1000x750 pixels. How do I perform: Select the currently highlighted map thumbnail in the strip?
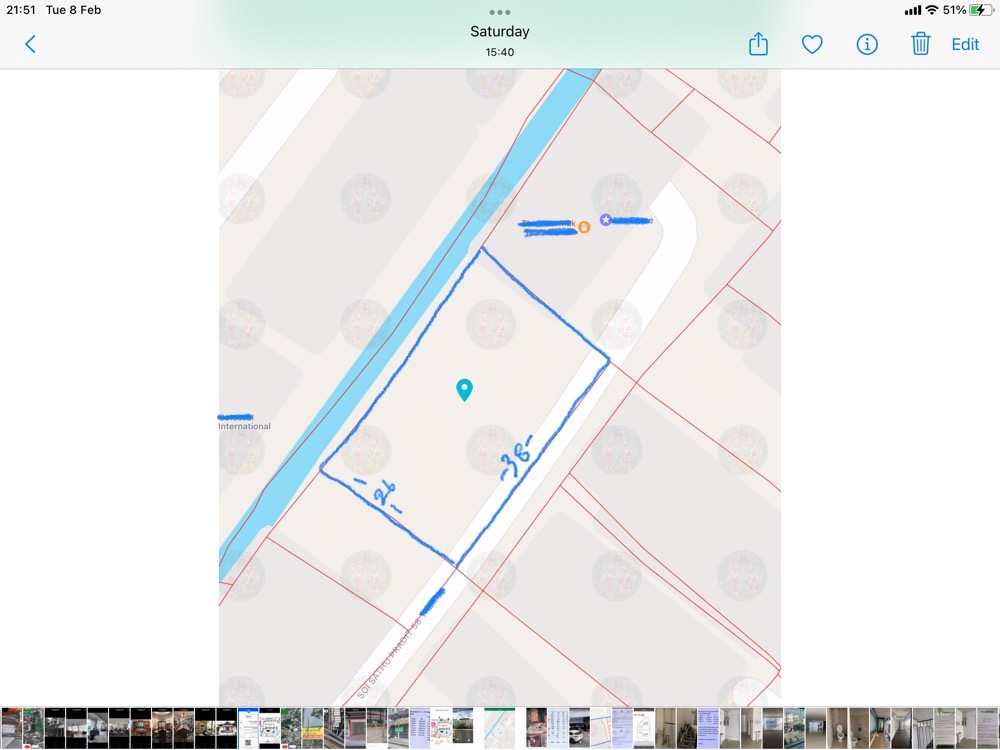(x=499, y=728)
